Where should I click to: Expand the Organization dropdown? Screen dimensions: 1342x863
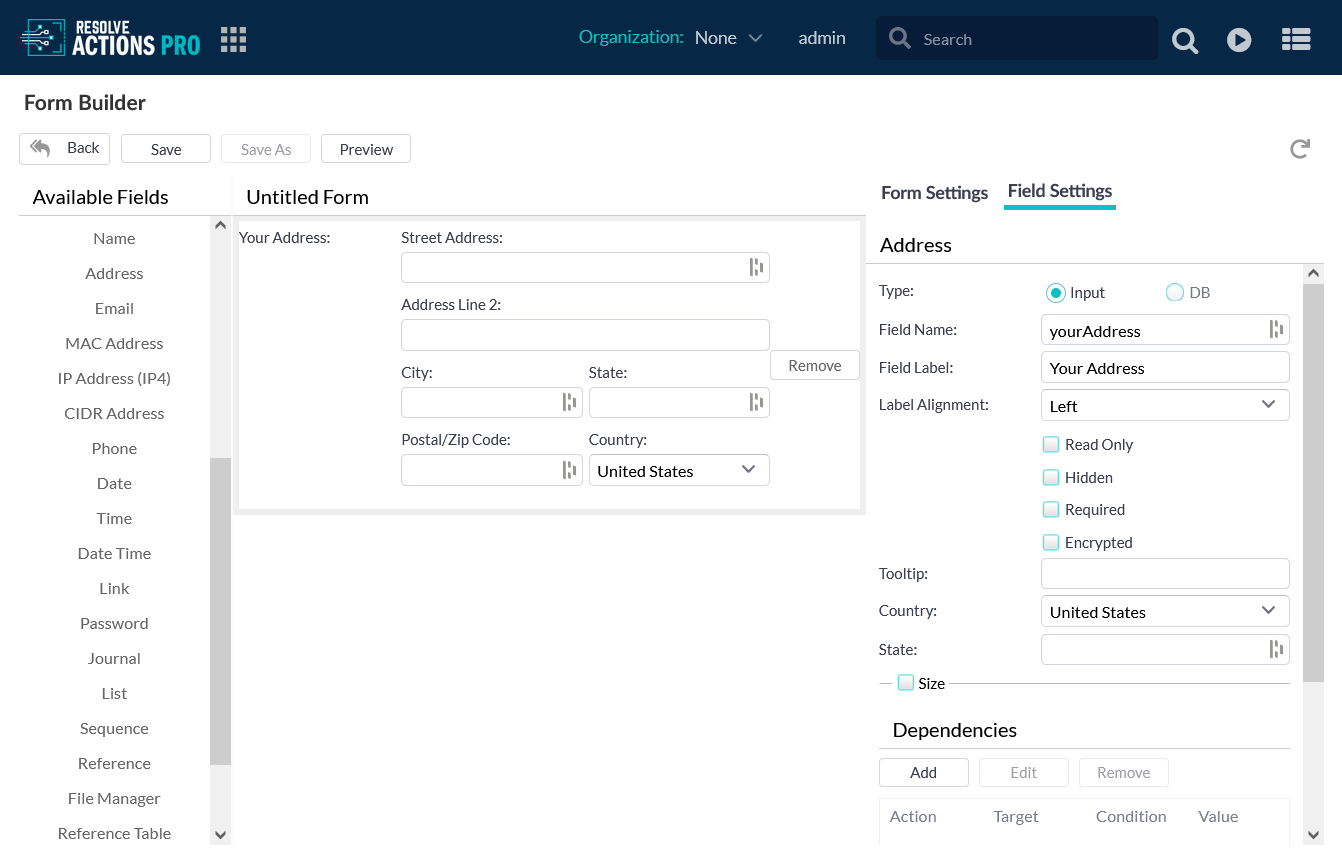tap(728, 38)
